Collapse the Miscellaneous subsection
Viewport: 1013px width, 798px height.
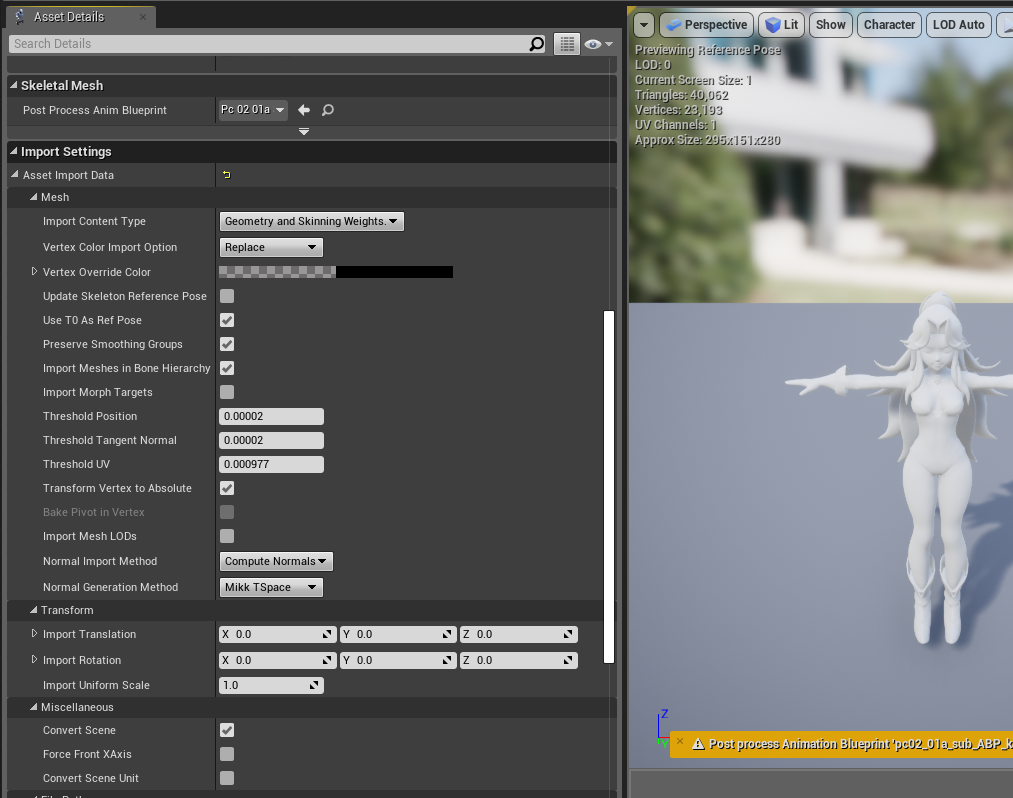[x=34, y=706]
